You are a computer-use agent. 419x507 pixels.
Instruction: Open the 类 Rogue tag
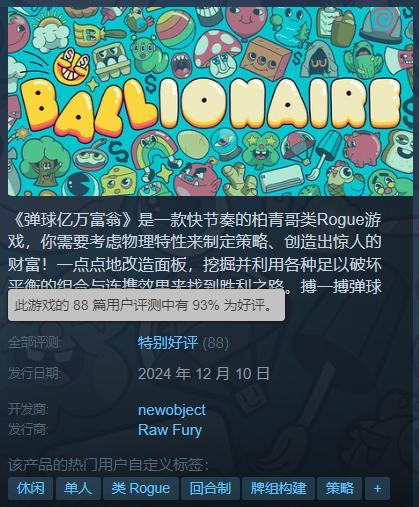pyautogui.click(x=141, y=488)
